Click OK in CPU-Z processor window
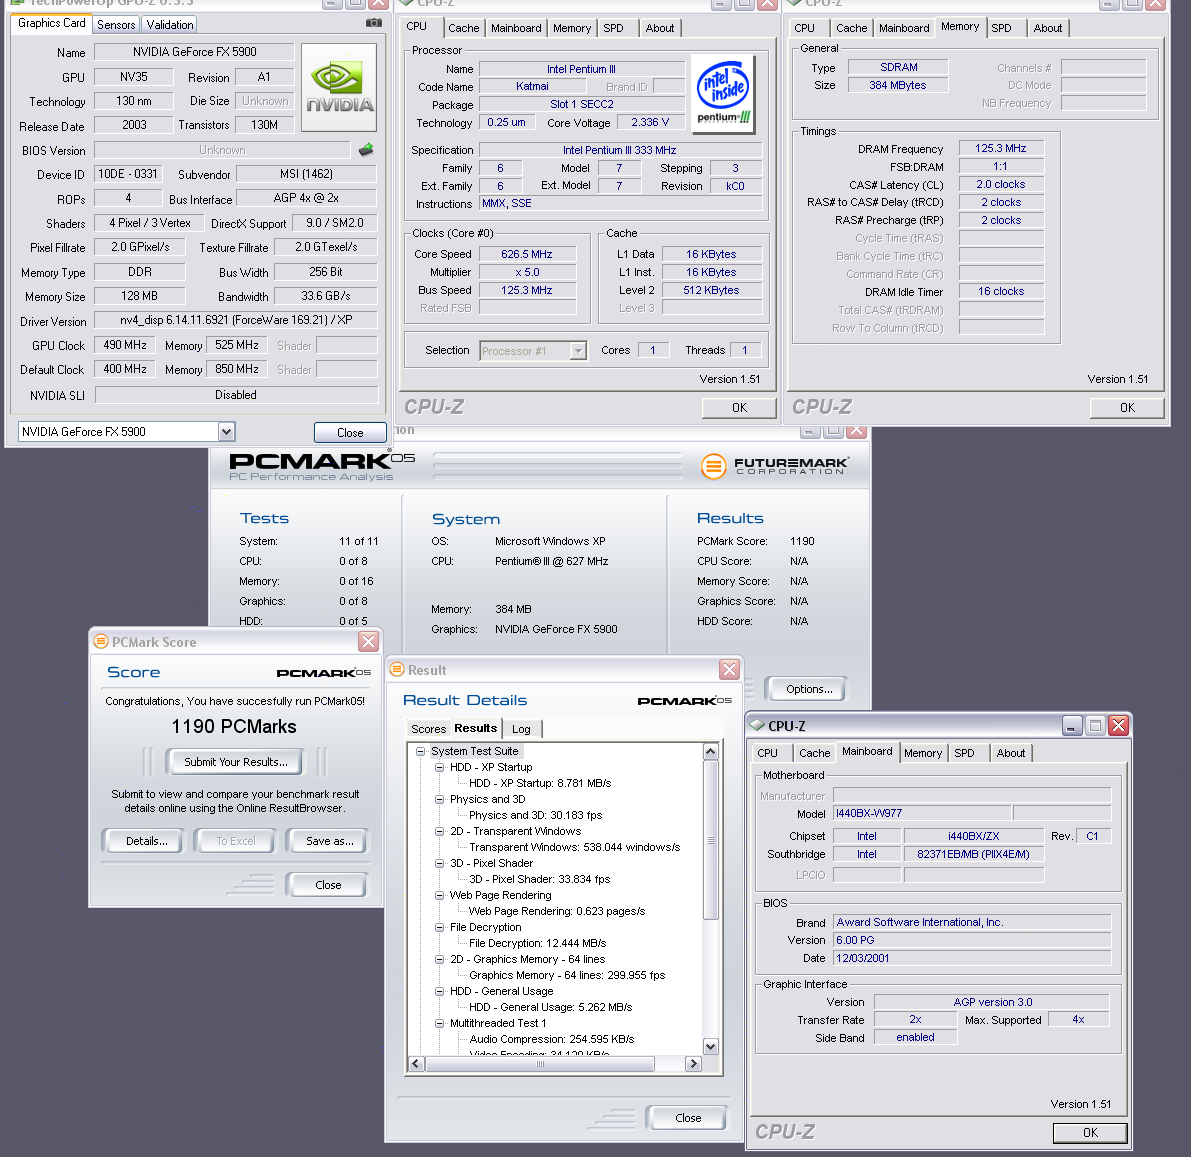1191x1157 pixels. tap(739, 408)
